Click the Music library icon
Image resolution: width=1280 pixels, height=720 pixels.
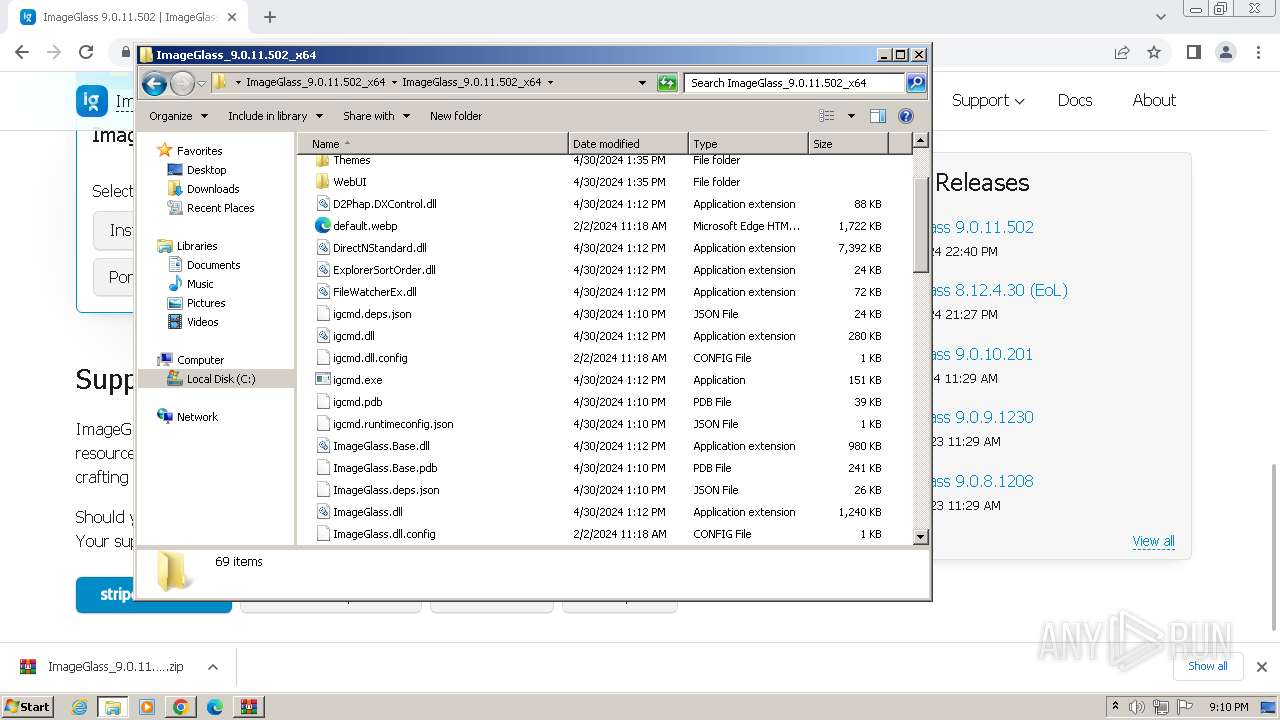click(x=175, y=284)
